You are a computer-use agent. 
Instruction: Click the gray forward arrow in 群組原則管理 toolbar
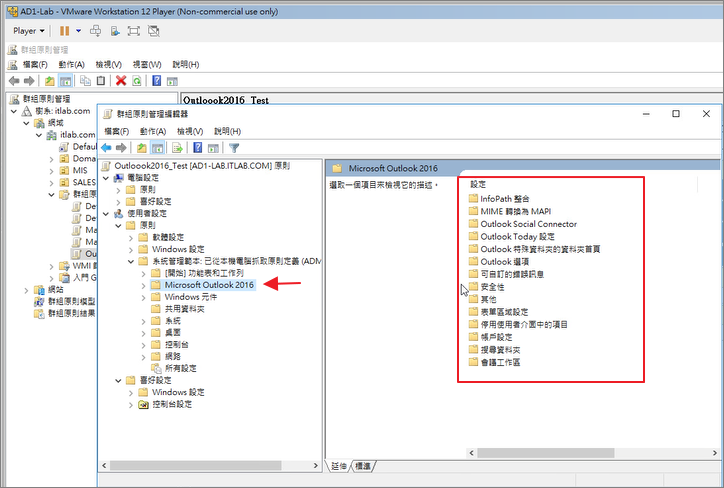click(x=29, y=81)
